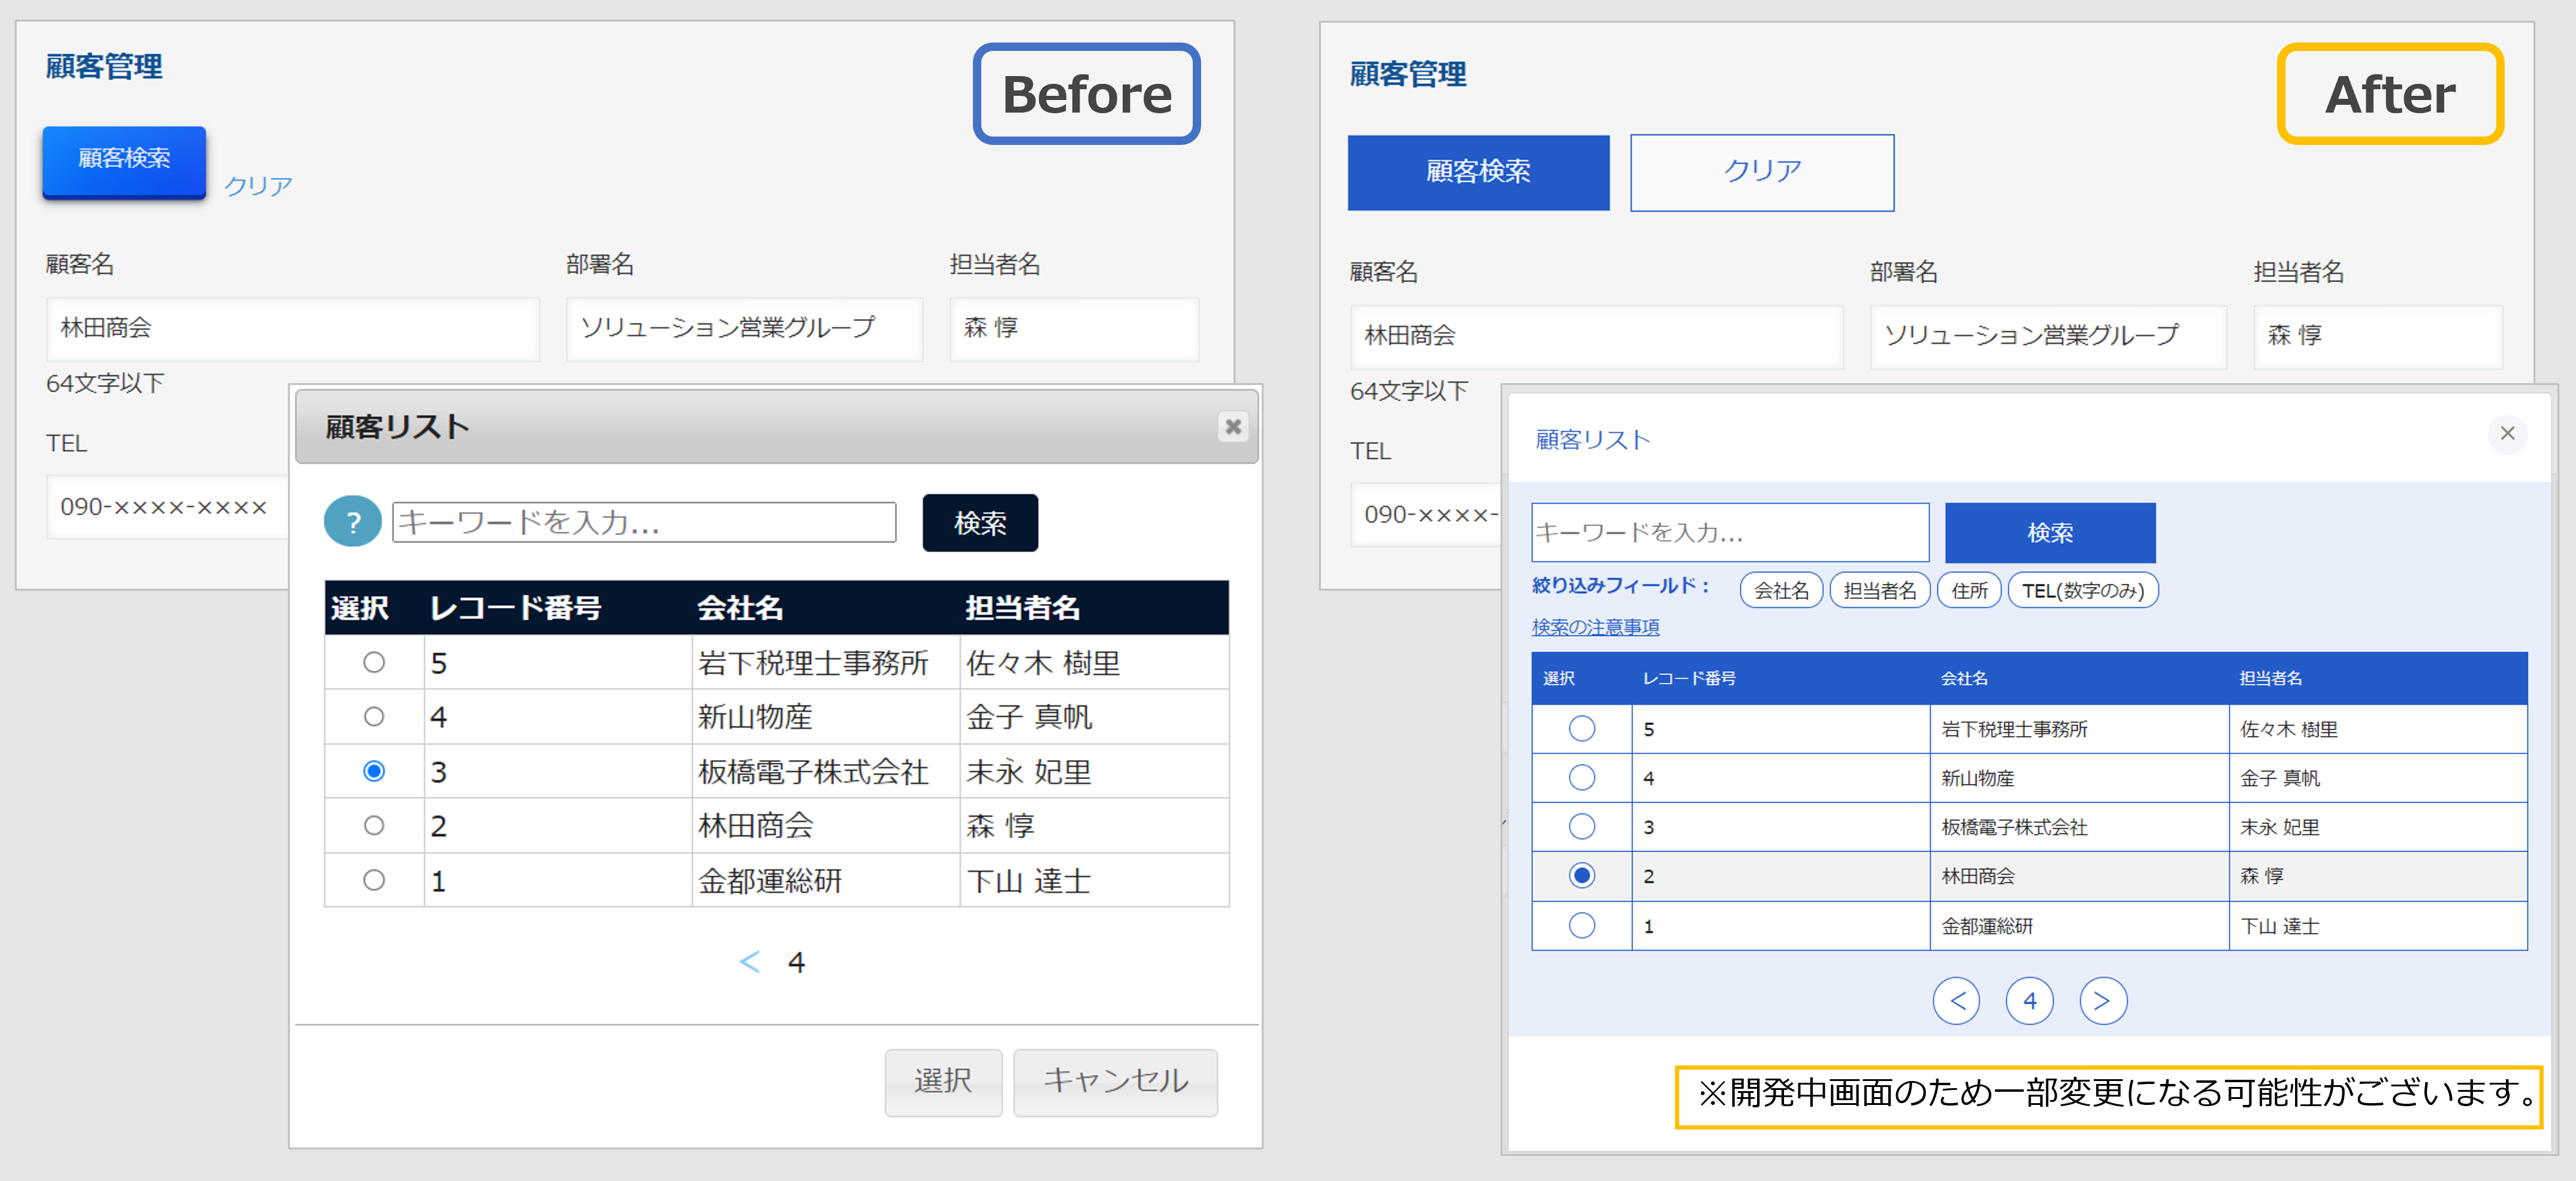Click 検索 button in Before dialog

click(x=980, y=522)
